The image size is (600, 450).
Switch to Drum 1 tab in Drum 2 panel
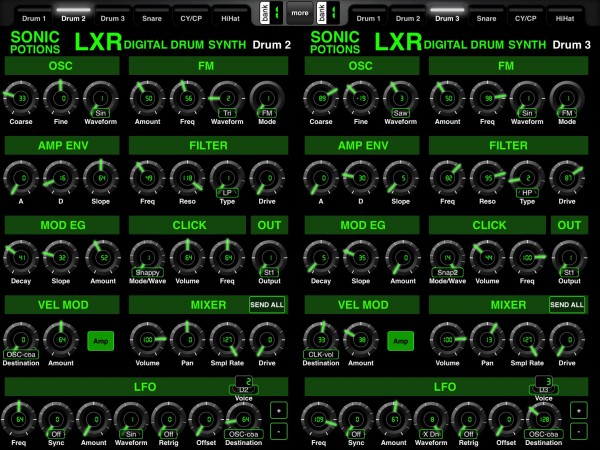(x=34, y=16)
